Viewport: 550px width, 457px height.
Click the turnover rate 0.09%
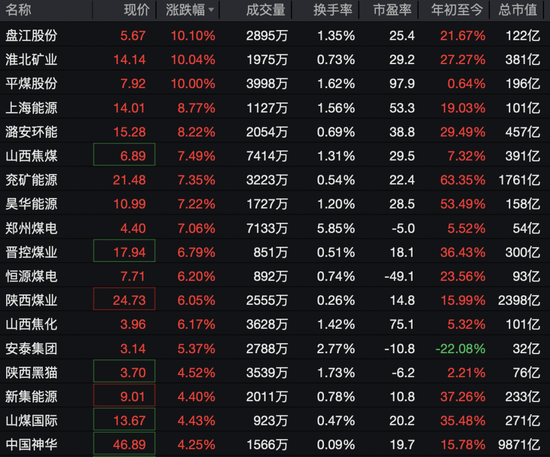[x=336, y=445]
